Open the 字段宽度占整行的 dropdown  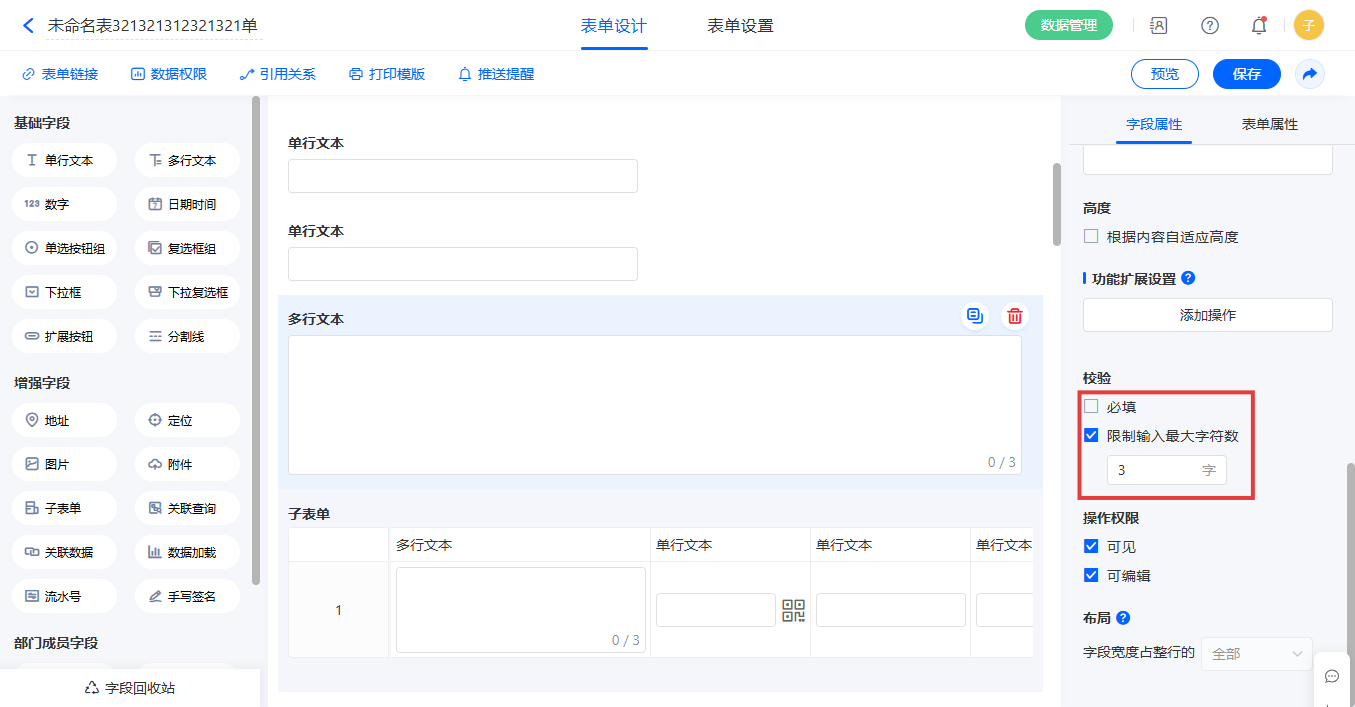1256,654
